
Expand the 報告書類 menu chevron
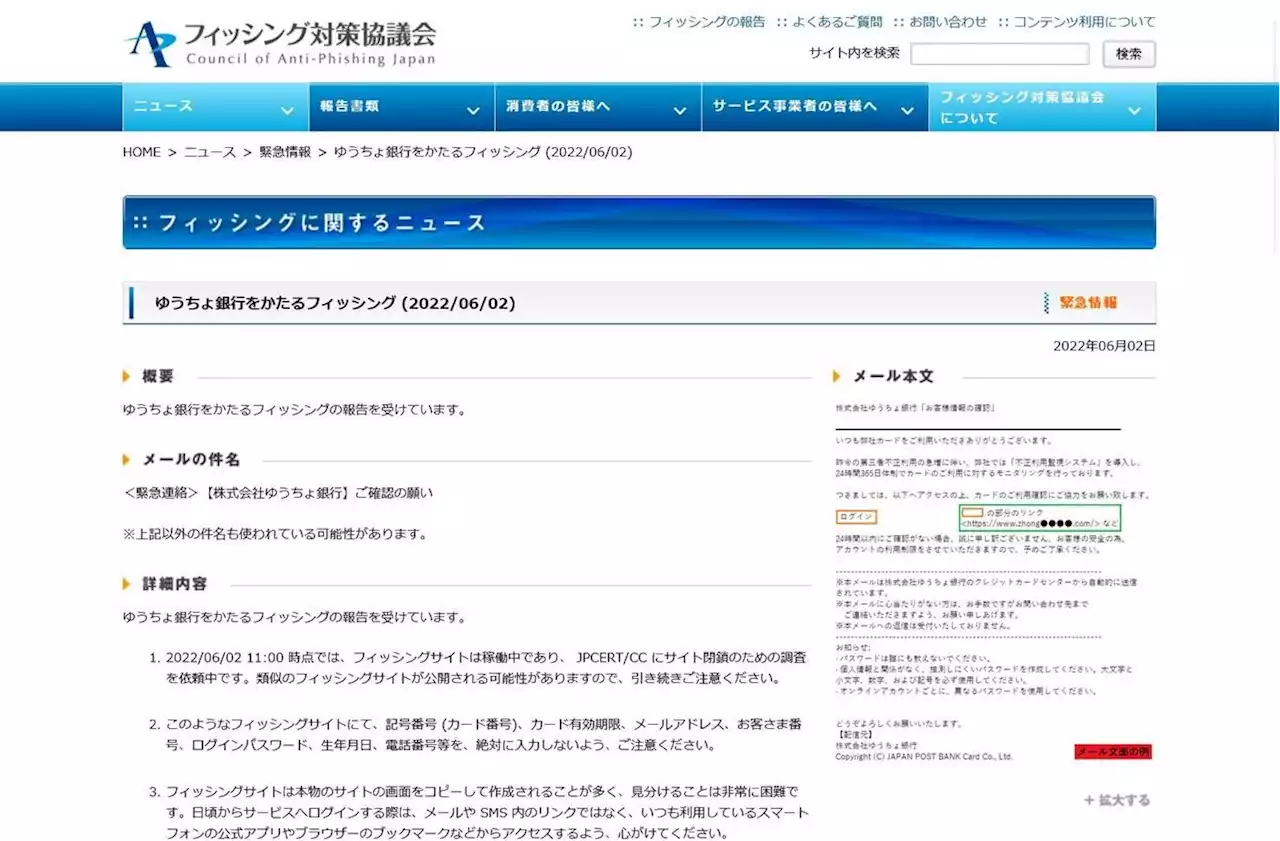[473, 111]
